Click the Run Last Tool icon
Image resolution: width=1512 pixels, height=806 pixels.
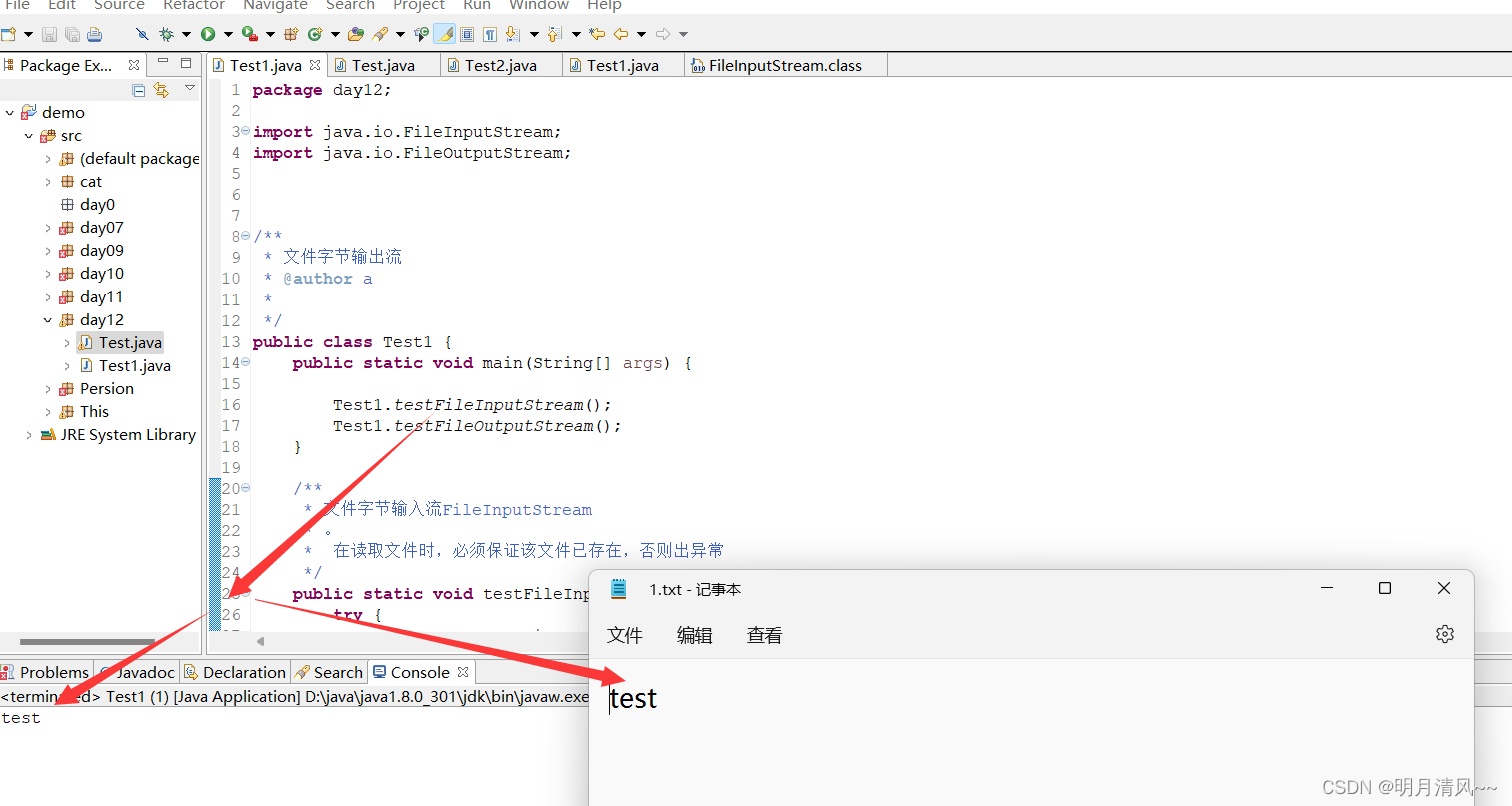point(251,34)
